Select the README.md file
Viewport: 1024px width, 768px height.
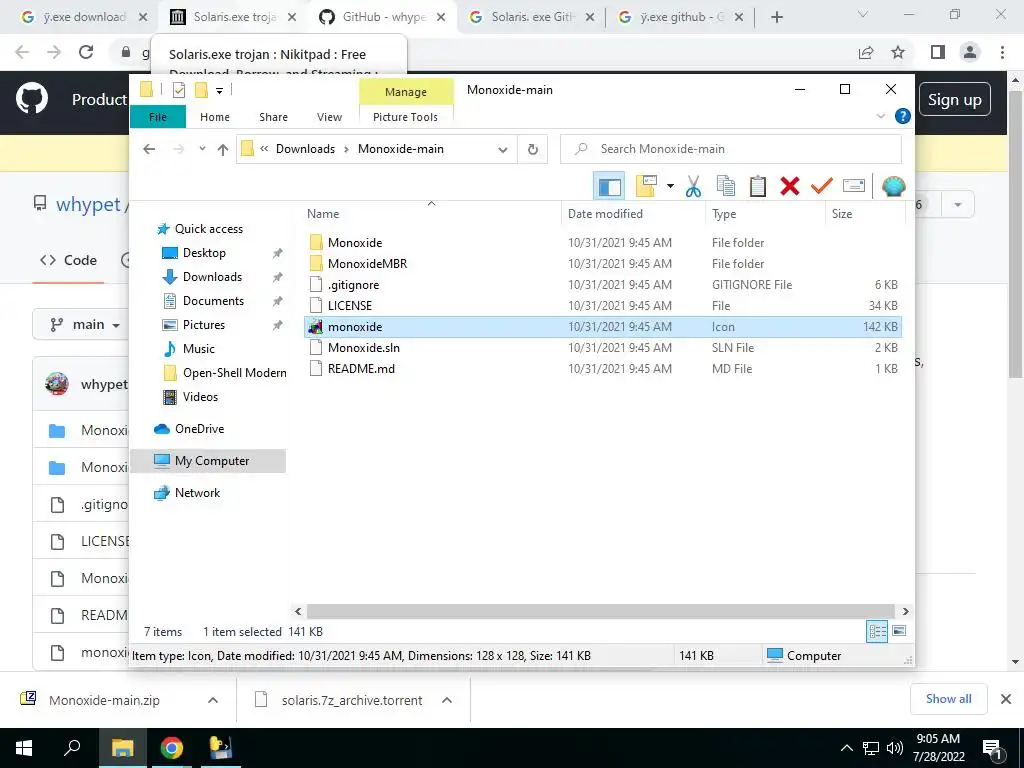pyautogui.click(x=603, y=368)
